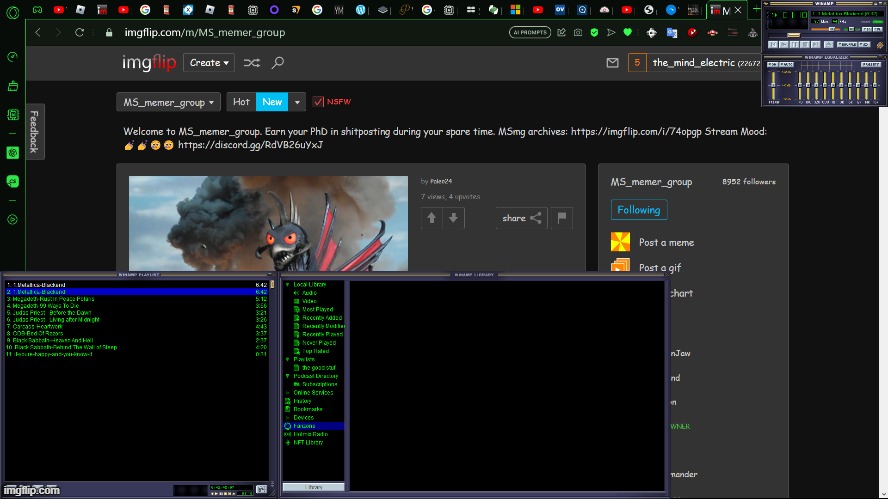Skip to previous track in Winamp
The width and height of the screenshot is (888, 499).
point(773,44)
